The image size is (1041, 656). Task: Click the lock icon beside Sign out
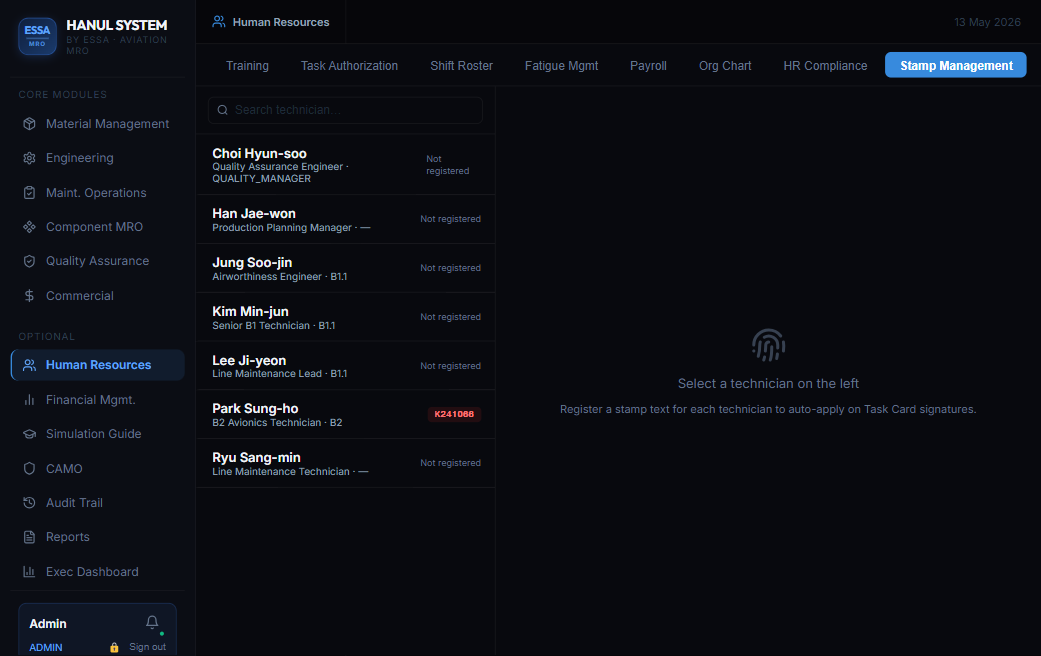pyautogui.click(x=114, y=647)
